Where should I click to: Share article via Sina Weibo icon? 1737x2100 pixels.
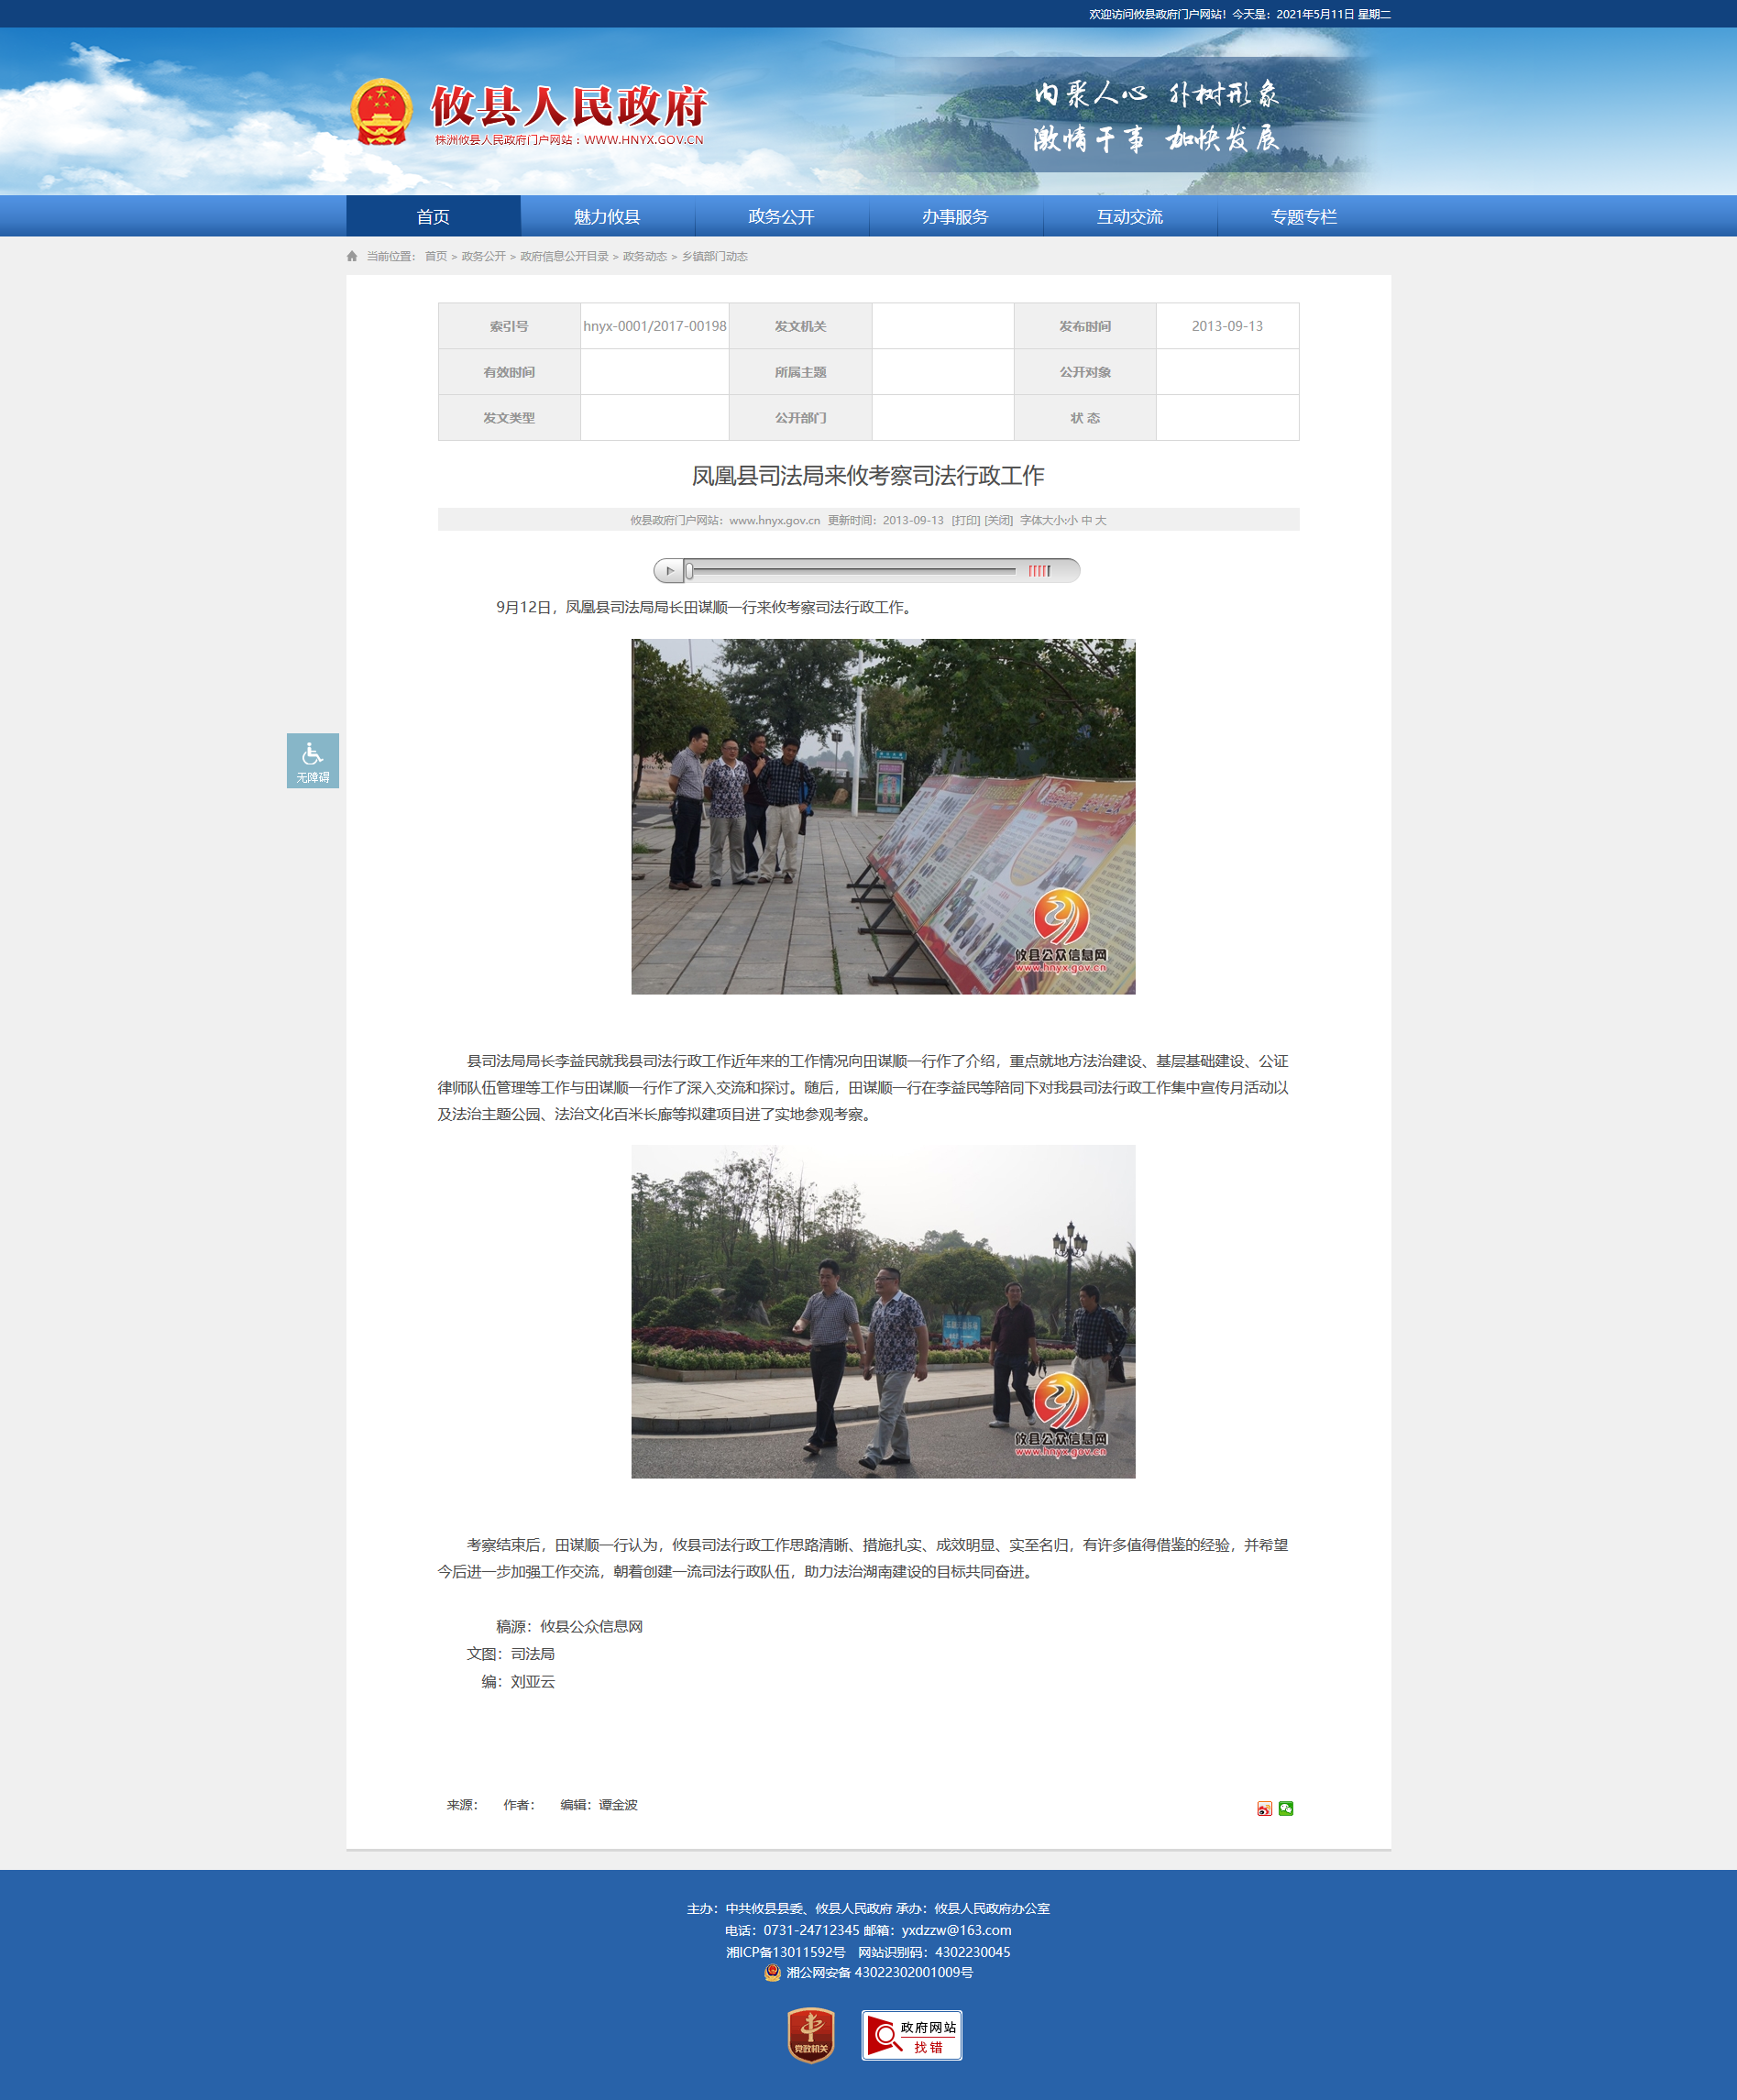coord(1264,1808)
